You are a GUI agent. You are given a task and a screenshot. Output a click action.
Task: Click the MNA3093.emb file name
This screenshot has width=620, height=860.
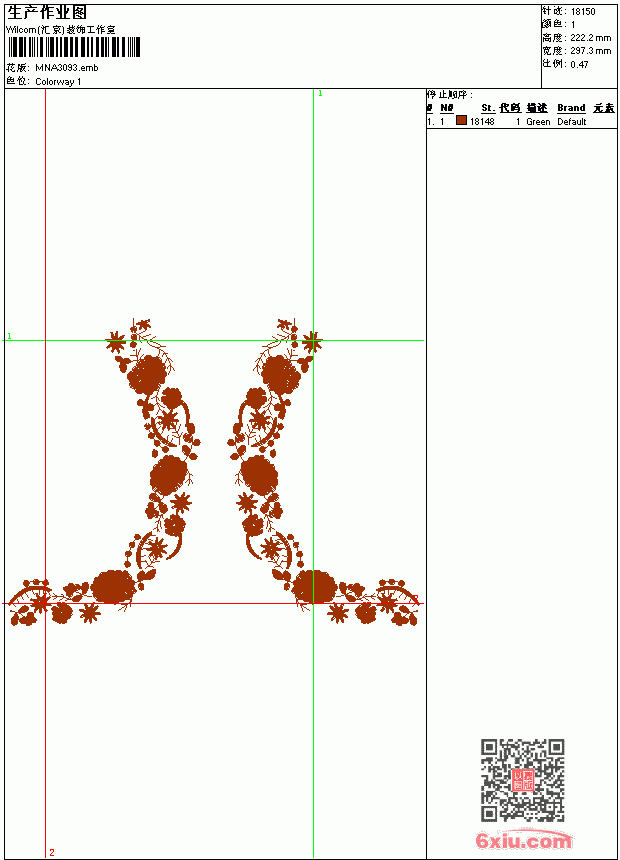pos(67,68)
